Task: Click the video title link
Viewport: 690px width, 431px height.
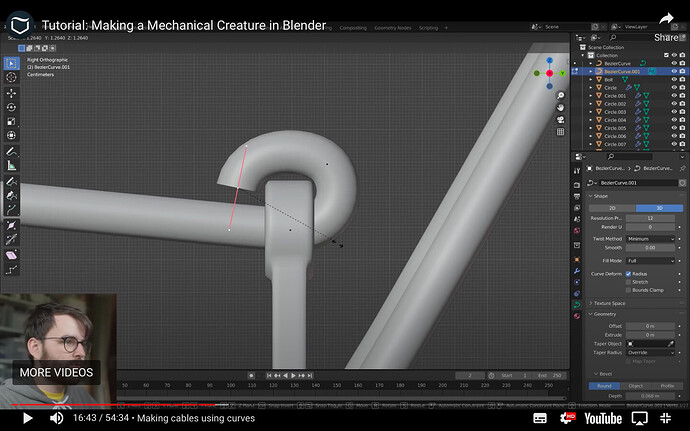Action: (184, 25)
